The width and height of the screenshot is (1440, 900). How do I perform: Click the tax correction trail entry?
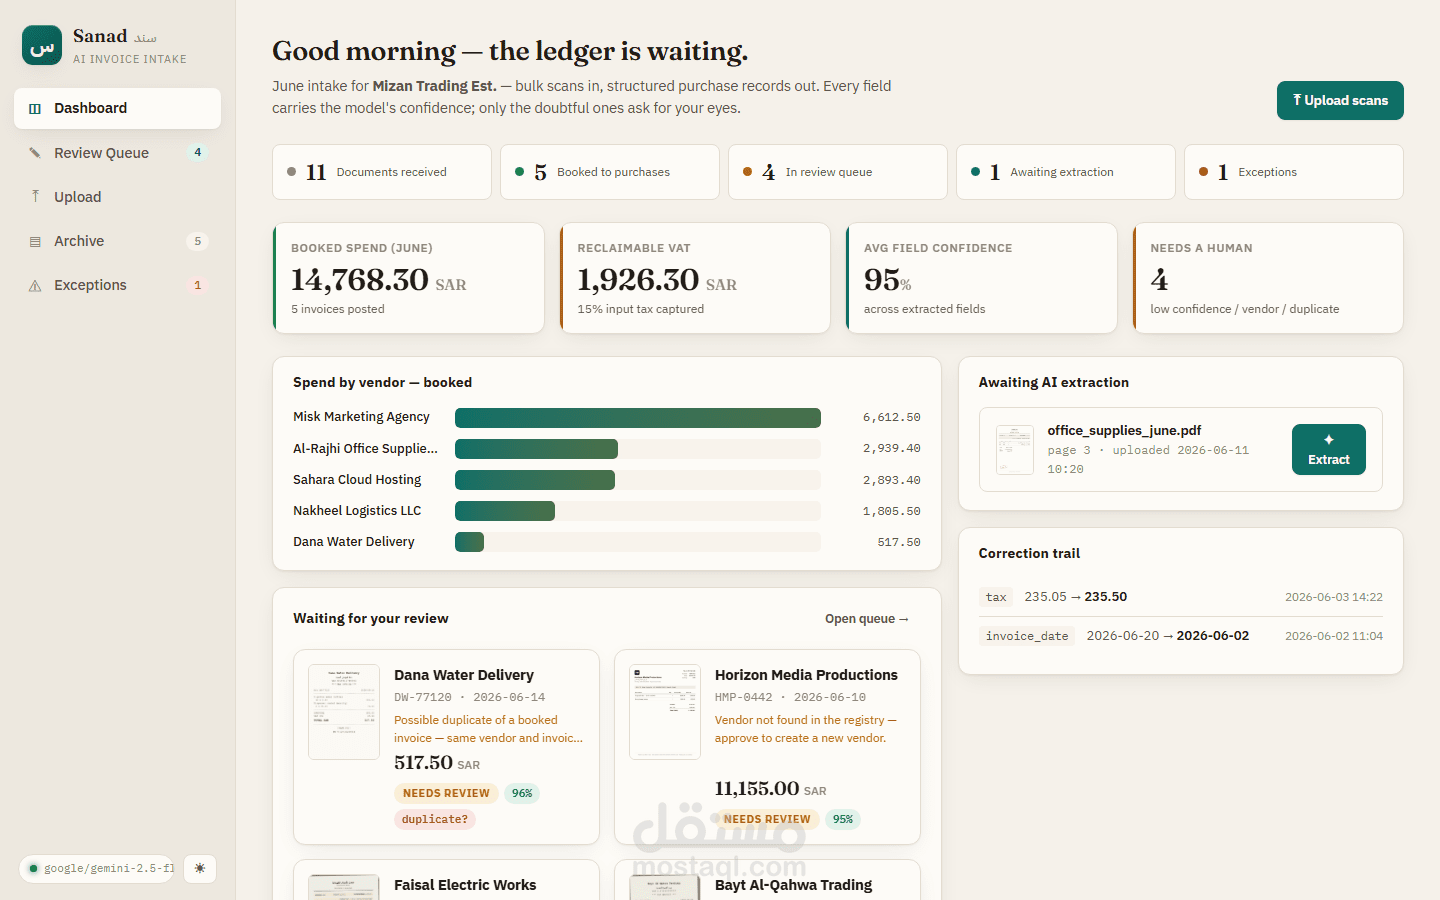coord(1181,597)
